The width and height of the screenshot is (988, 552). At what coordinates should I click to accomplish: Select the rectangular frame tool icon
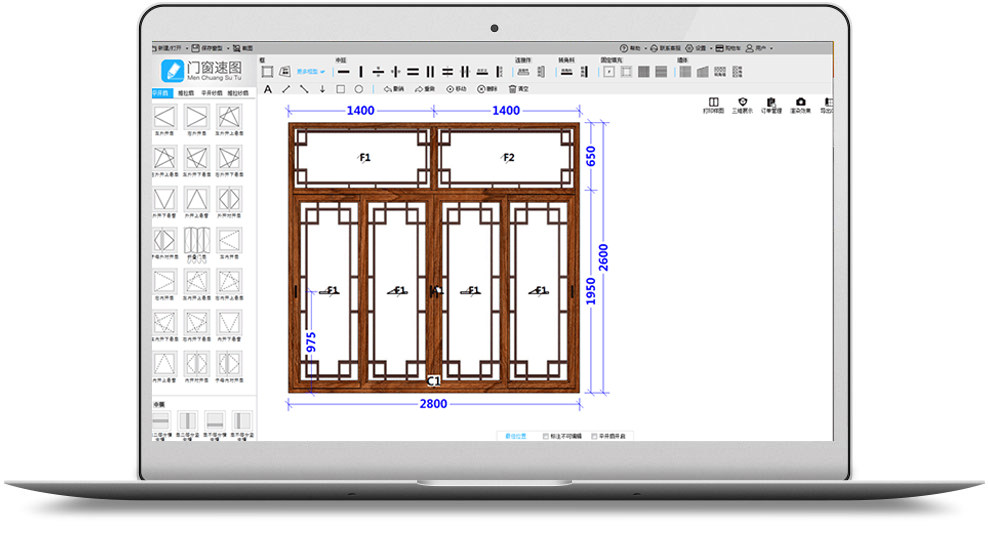(267, 72)
